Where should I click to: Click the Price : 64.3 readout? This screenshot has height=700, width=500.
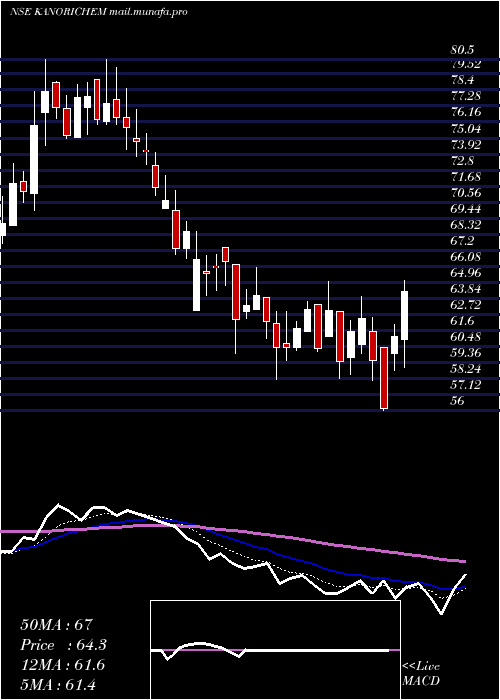tap(64, 645)
